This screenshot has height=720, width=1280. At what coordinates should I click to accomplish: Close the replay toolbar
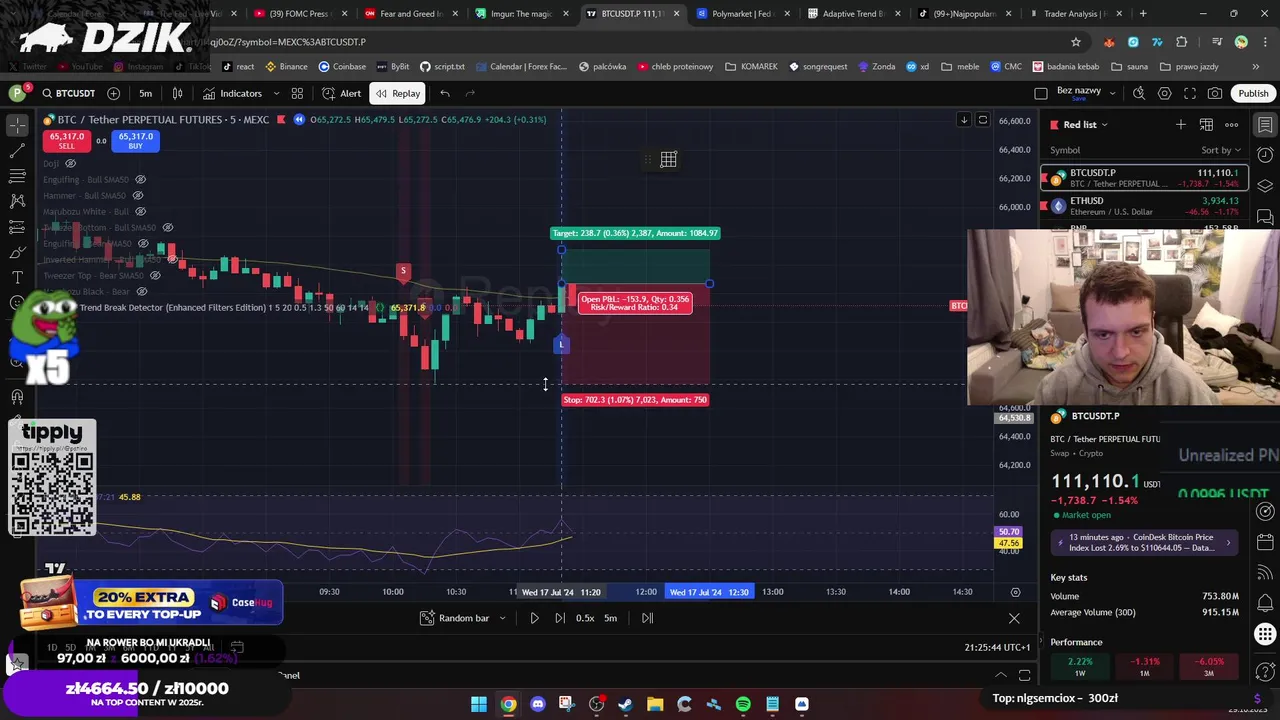tap(1014, 618)
